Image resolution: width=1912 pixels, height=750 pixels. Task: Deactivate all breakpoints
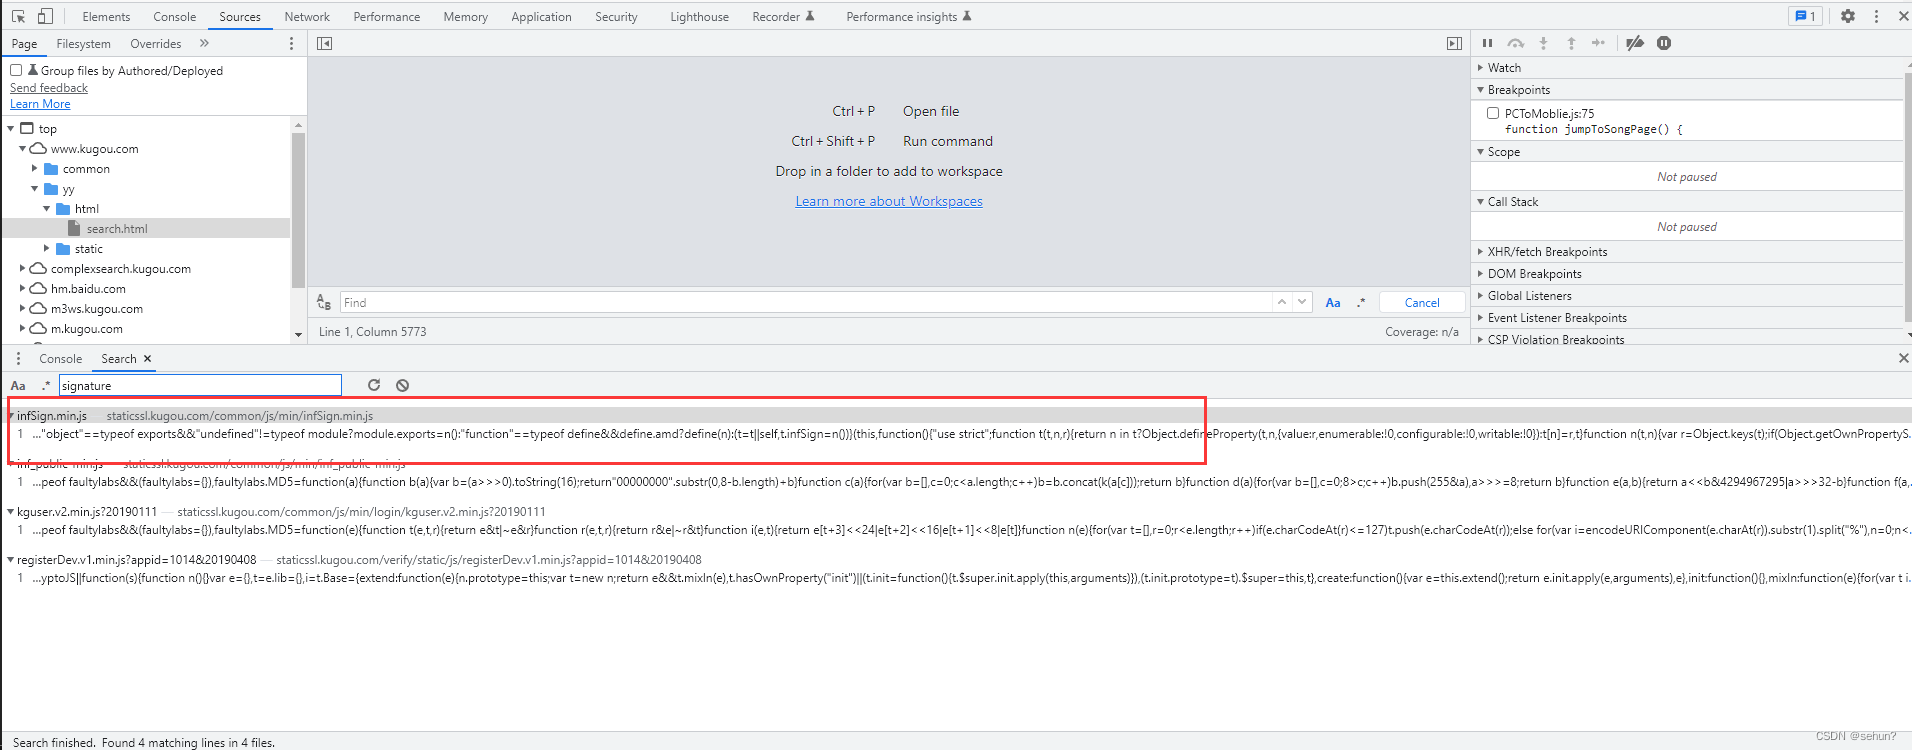click(x=1635, y=43)
